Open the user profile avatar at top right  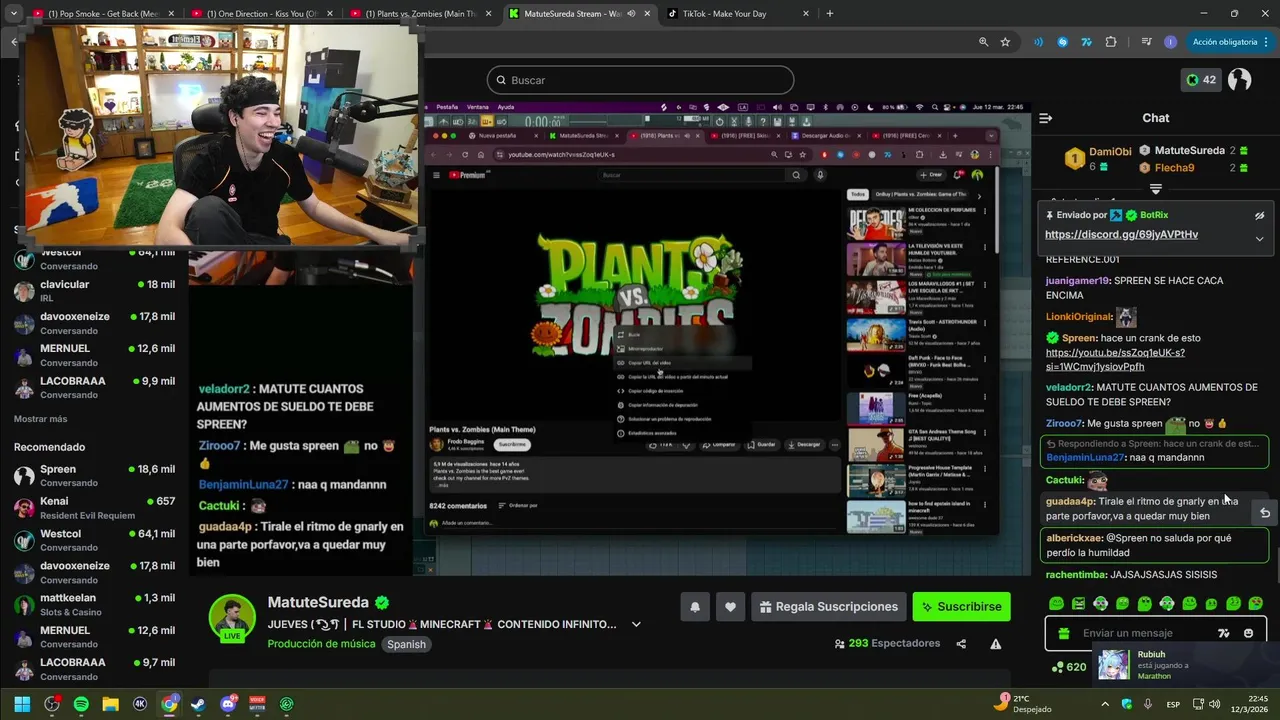point(1240,80)
